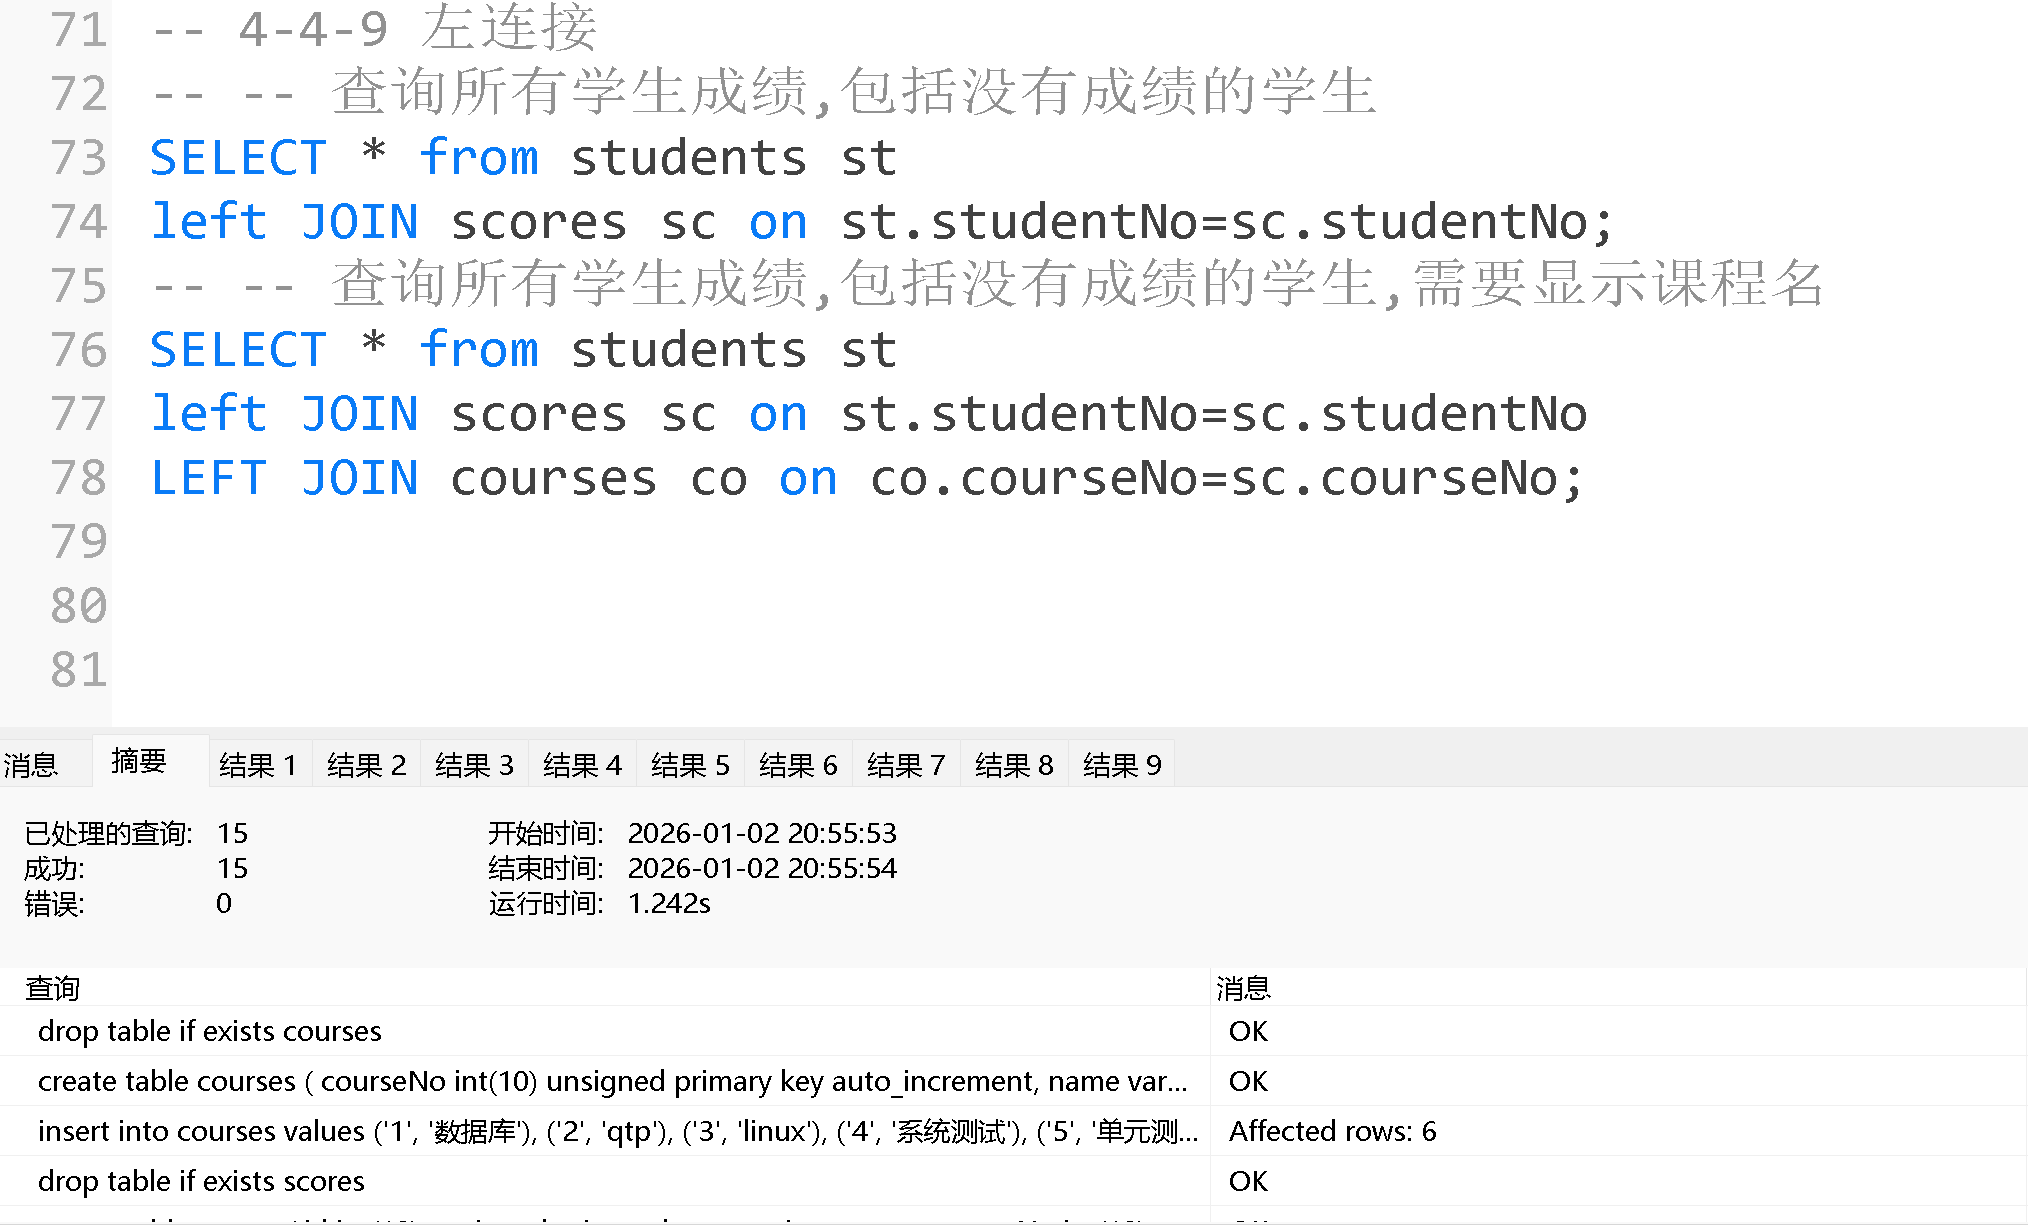Switch to the 结果 9 tab
2028x1225 pixels.
pos(1121,765)
